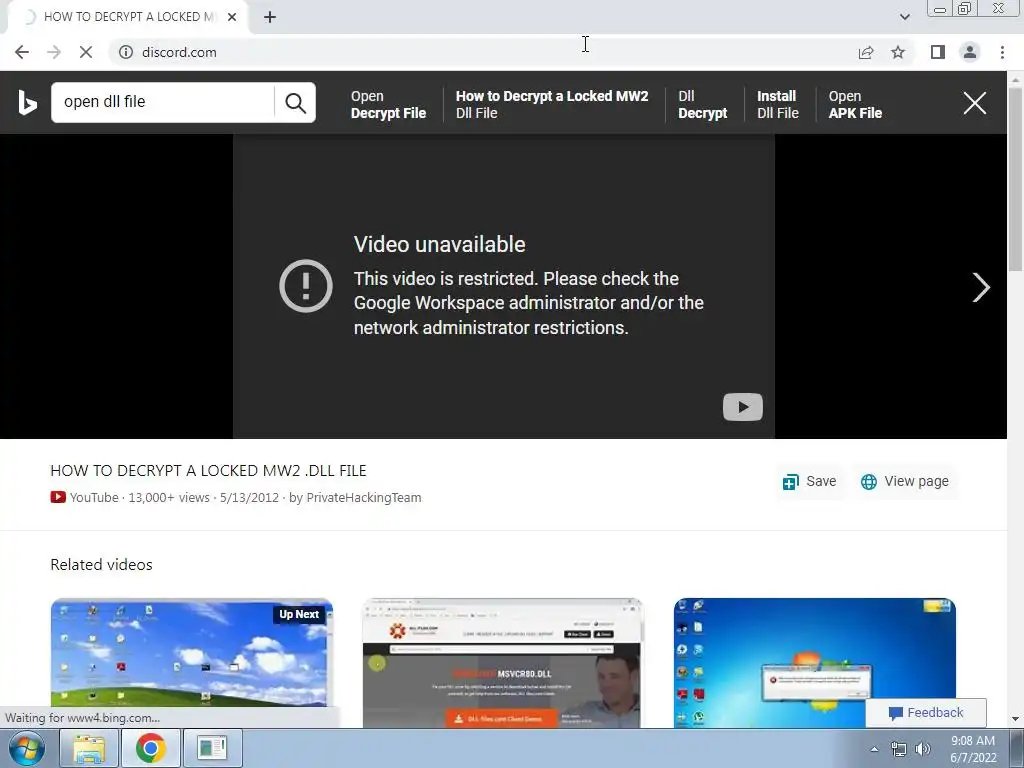This screenshot has width=1024, height=768.
Task: Open the Chrome profile avatar
Action: (x=970, y=52)
